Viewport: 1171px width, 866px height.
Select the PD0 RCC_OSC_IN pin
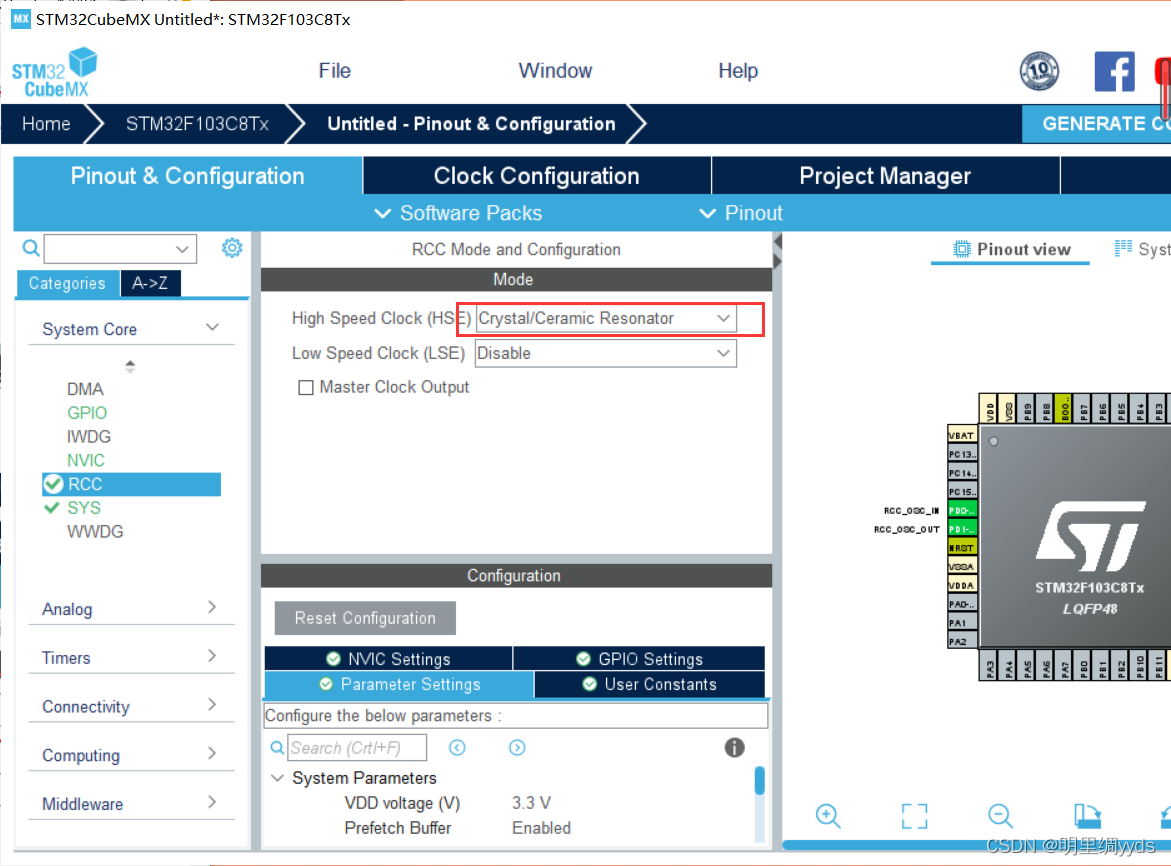pyautogui.click(x=962, y=511)
